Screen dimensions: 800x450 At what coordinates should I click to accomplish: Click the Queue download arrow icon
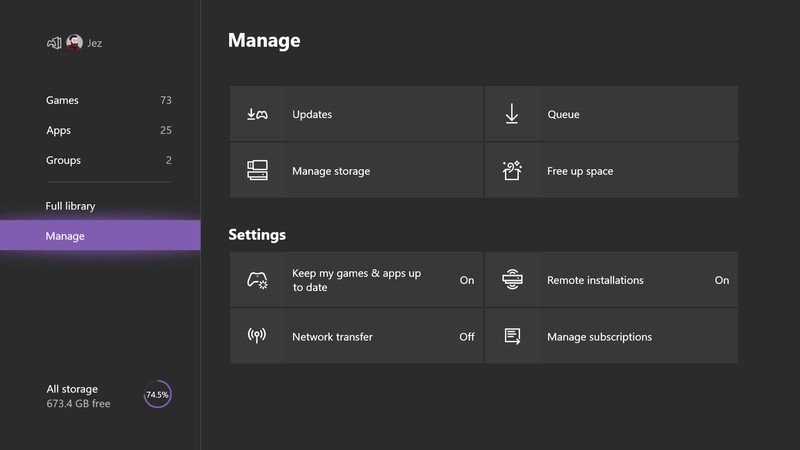click(x=511, y=114)
